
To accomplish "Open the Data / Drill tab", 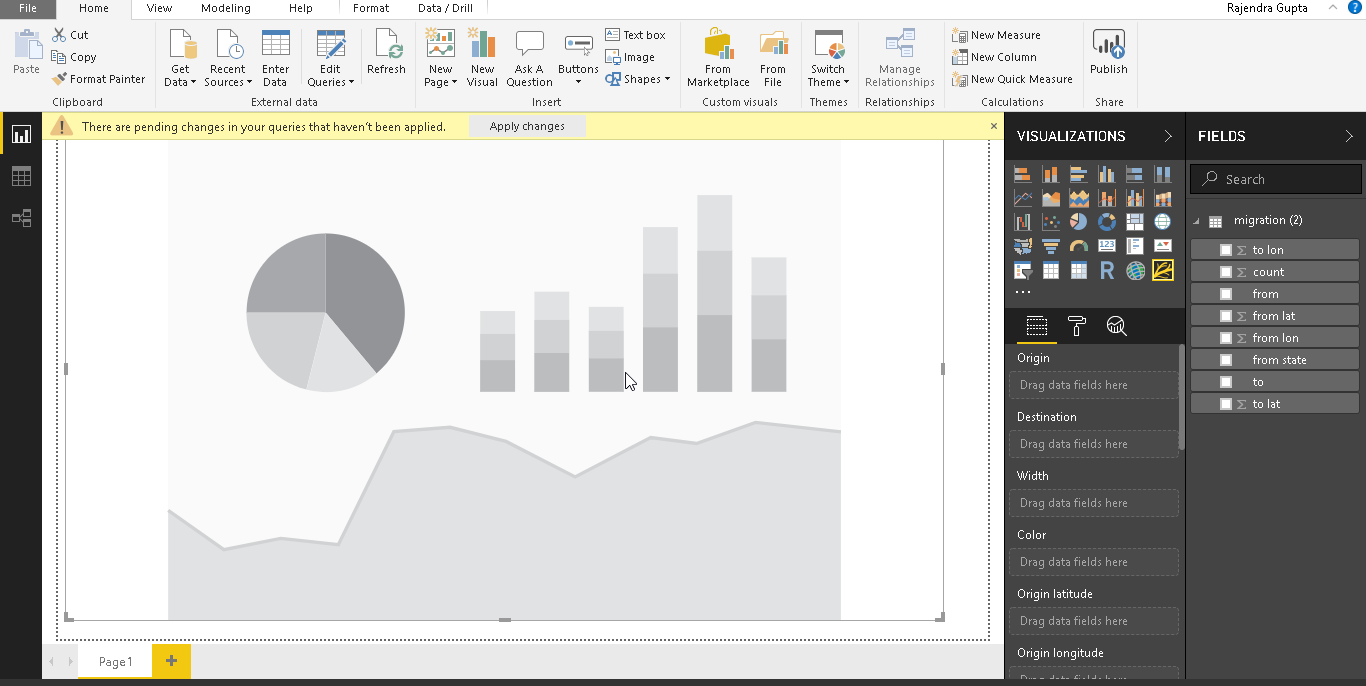I will (446, 8).
